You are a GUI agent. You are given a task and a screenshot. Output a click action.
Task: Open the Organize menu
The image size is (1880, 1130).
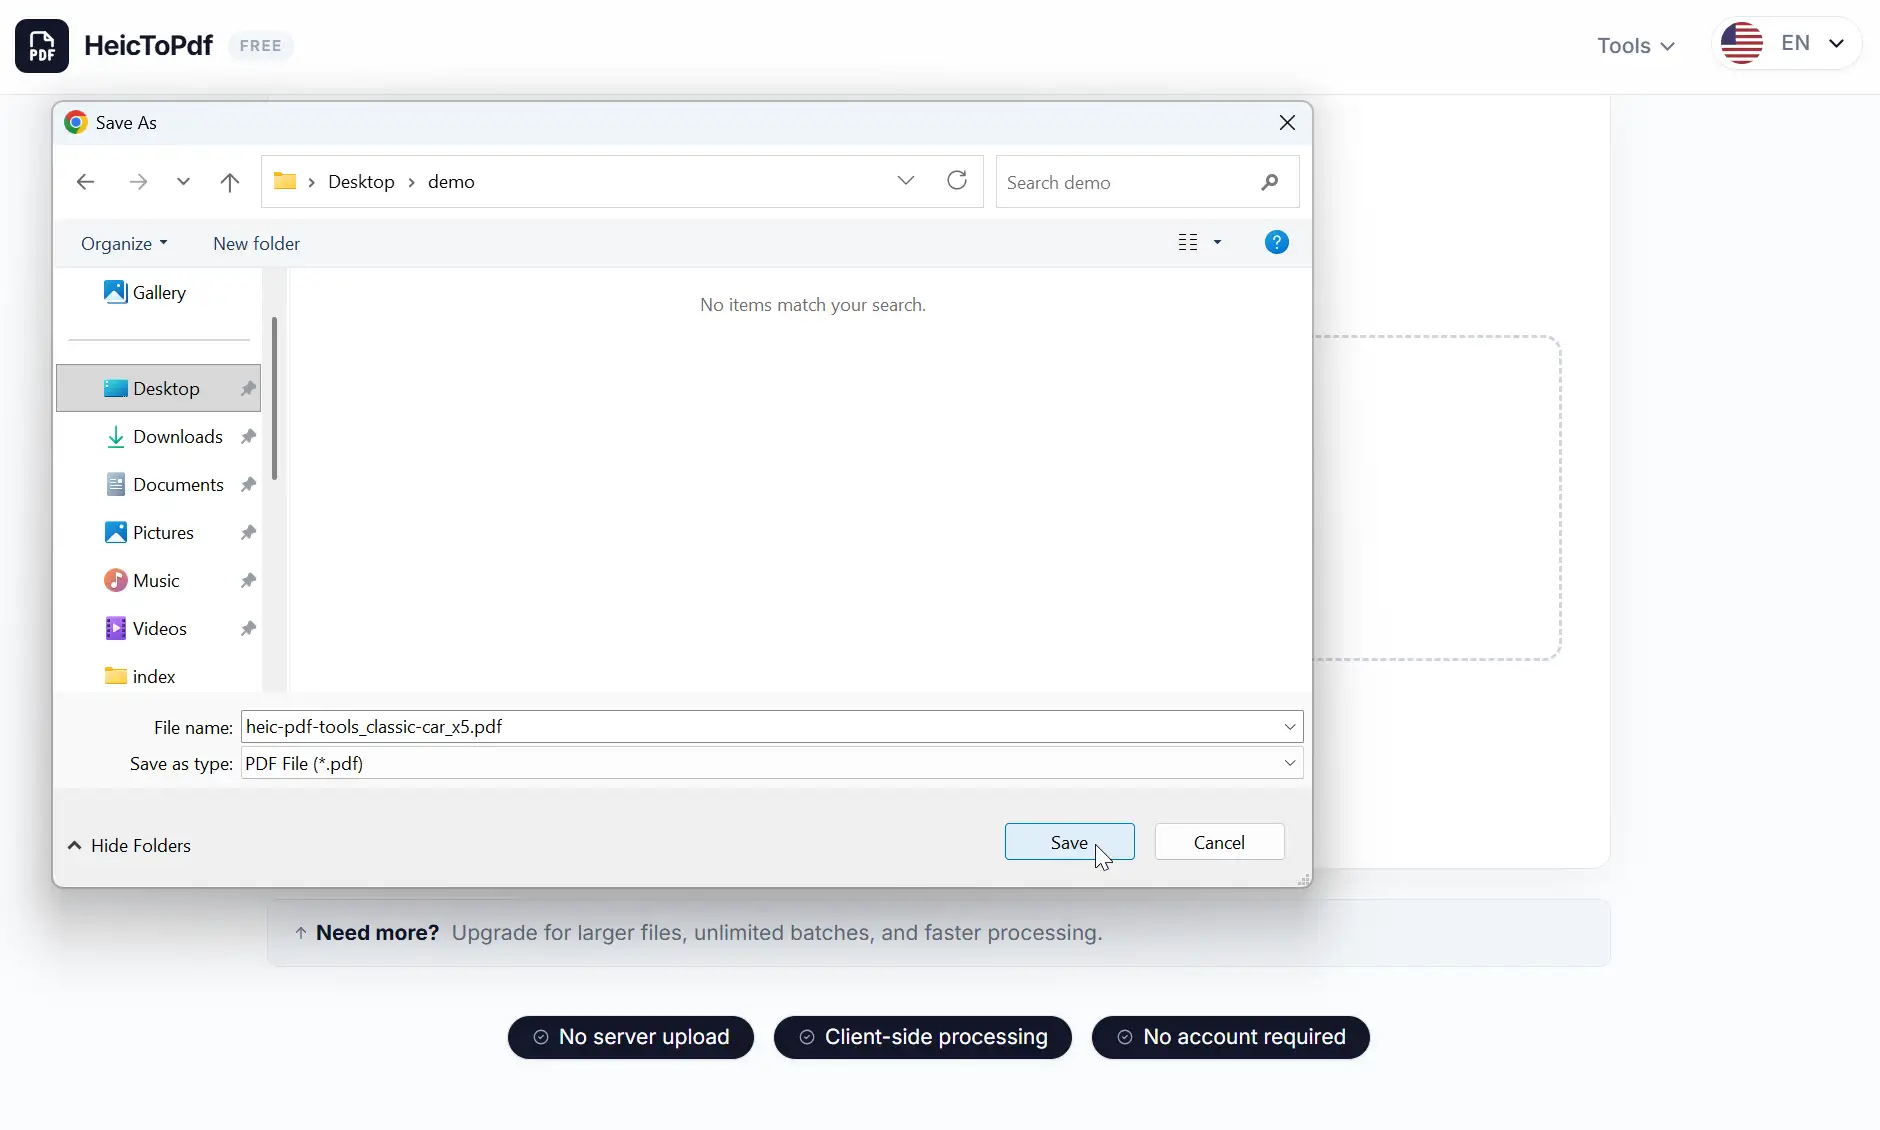pyautogui.click(x=124, y=243)
